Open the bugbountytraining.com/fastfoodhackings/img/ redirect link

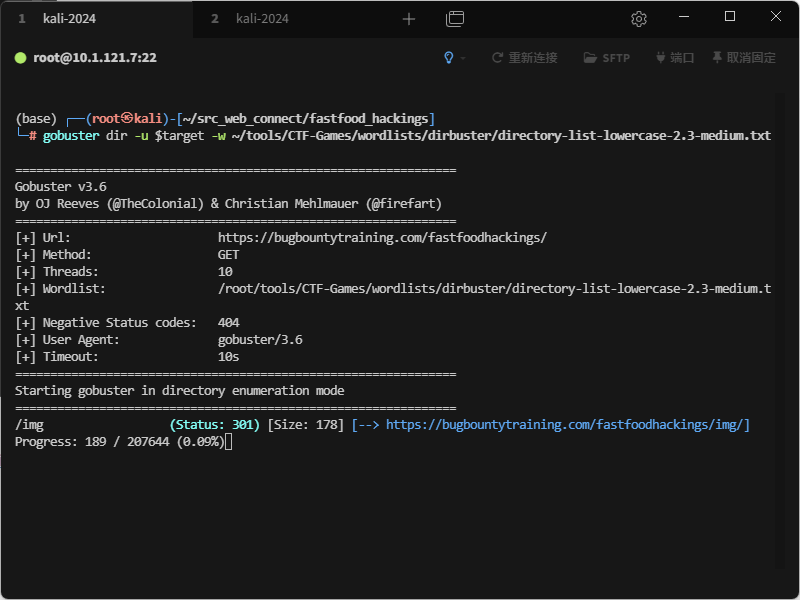pyautogui.click(x=567, y=425)
